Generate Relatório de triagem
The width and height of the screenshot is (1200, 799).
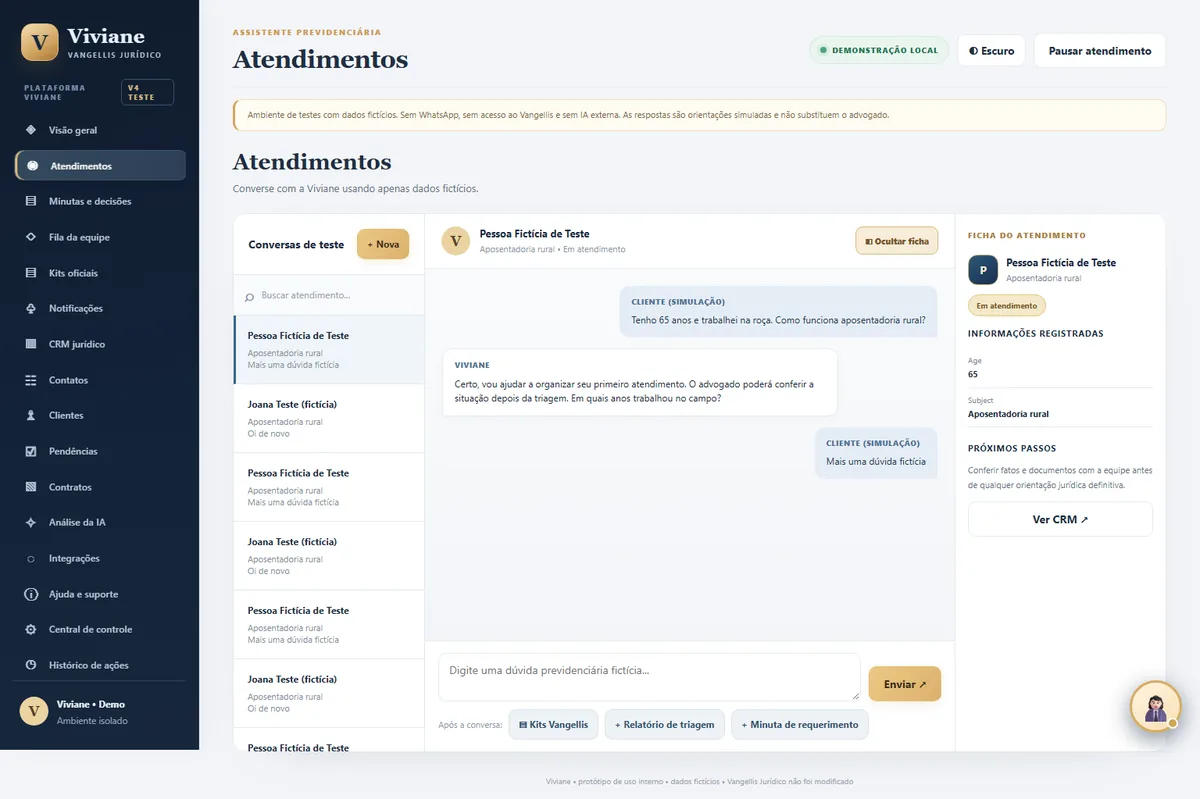[x=665, y=724]
